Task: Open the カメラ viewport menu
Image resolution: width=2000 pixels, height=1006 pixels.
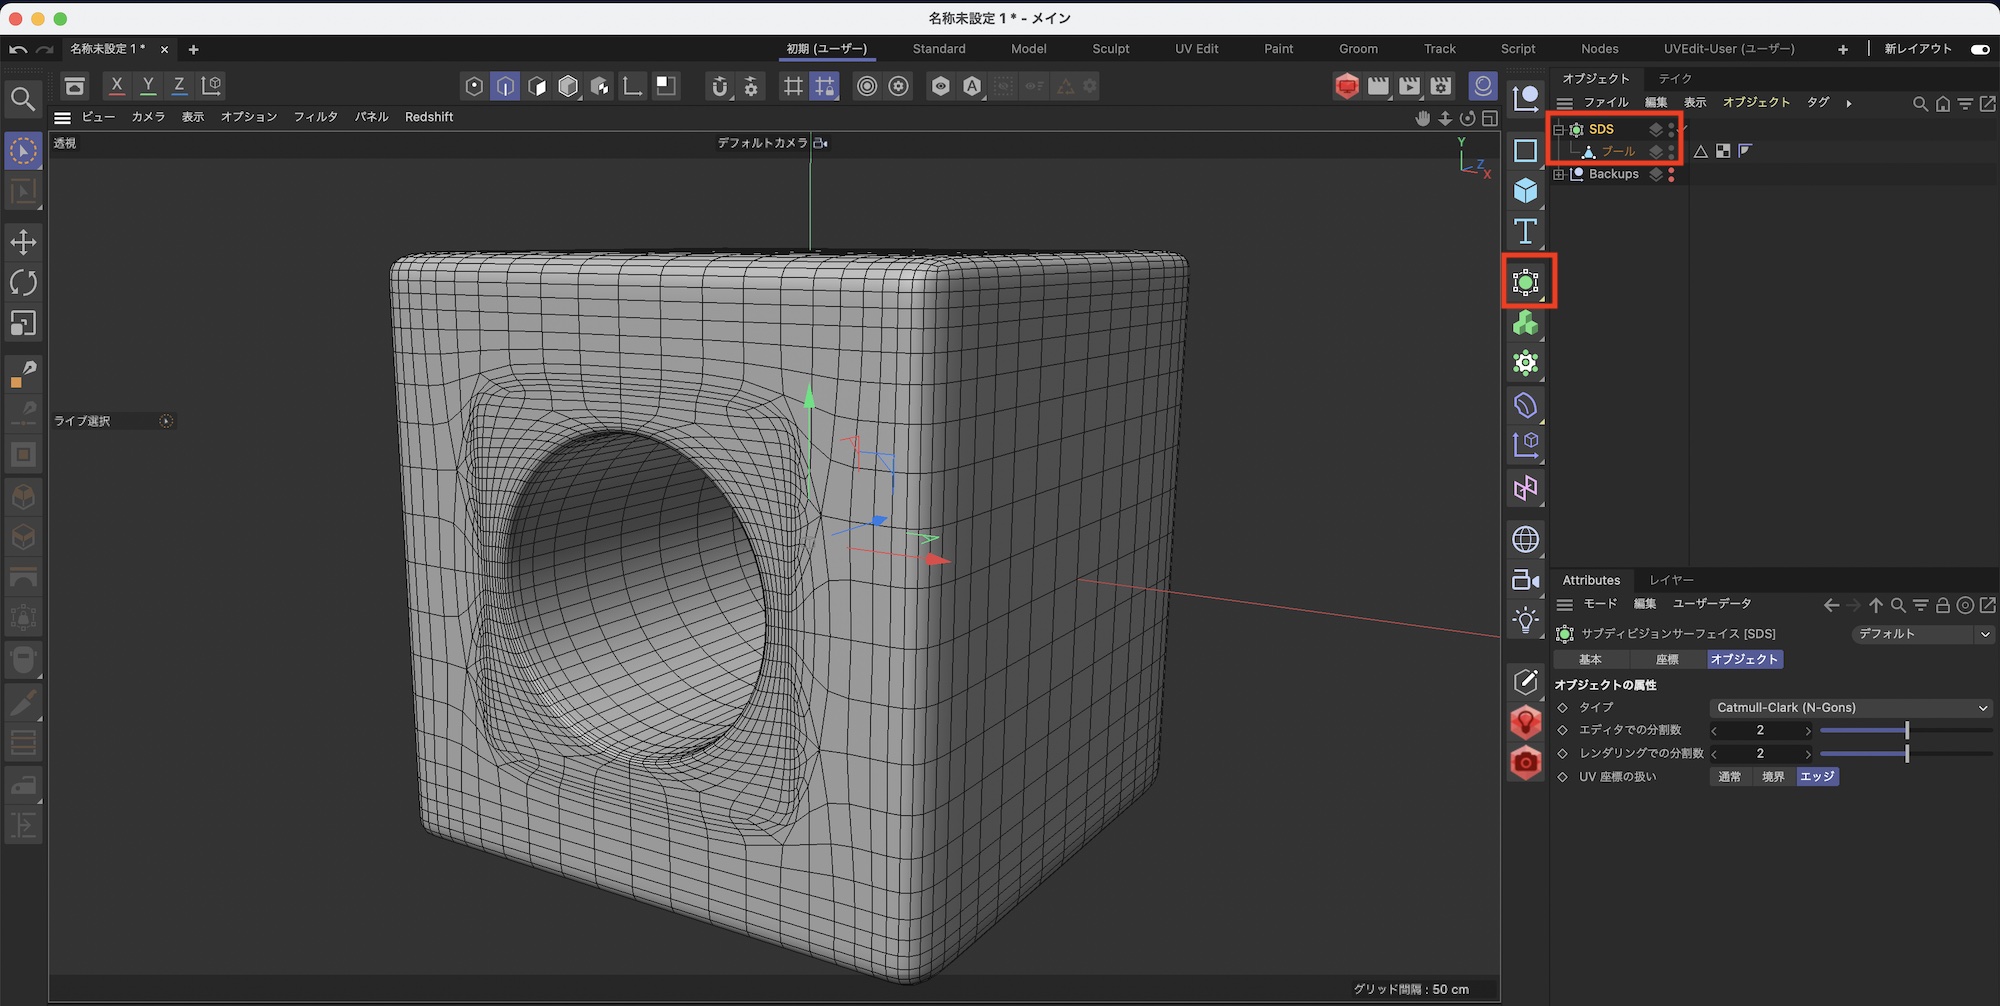Action: [148, 117]
